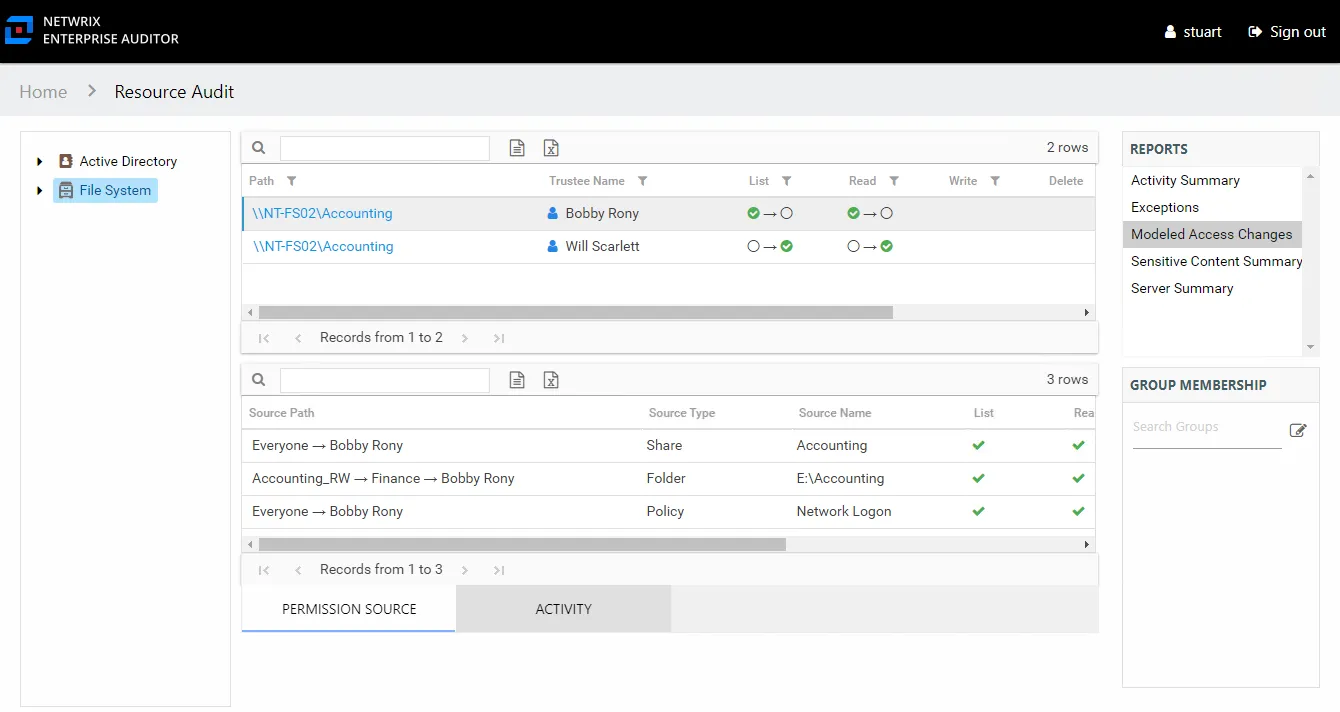The height and width of the screenshot is (712, 1340).
Task: Select the Permission Source tab
Action: [349, 609]
